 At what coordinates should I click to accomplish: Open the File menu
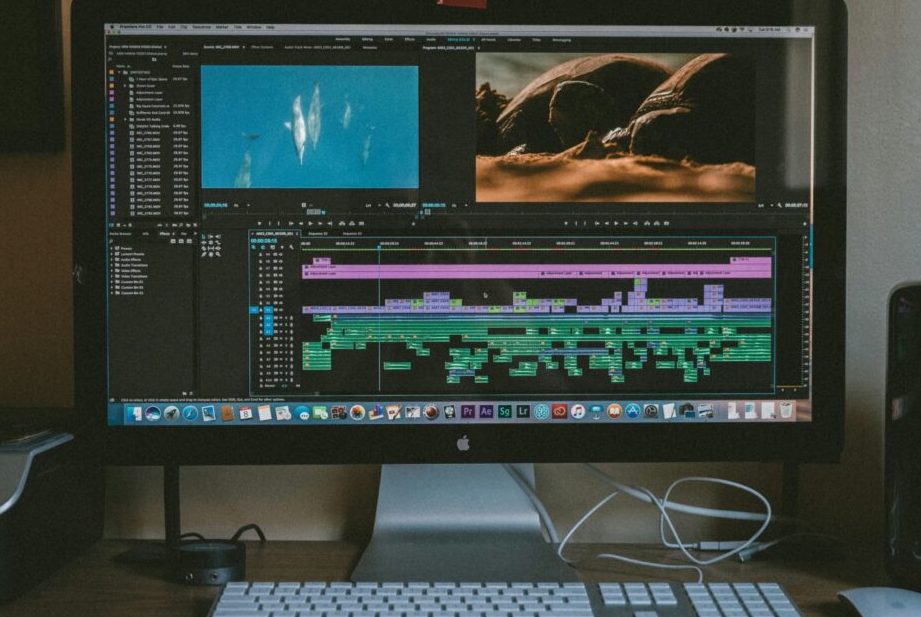159,27
